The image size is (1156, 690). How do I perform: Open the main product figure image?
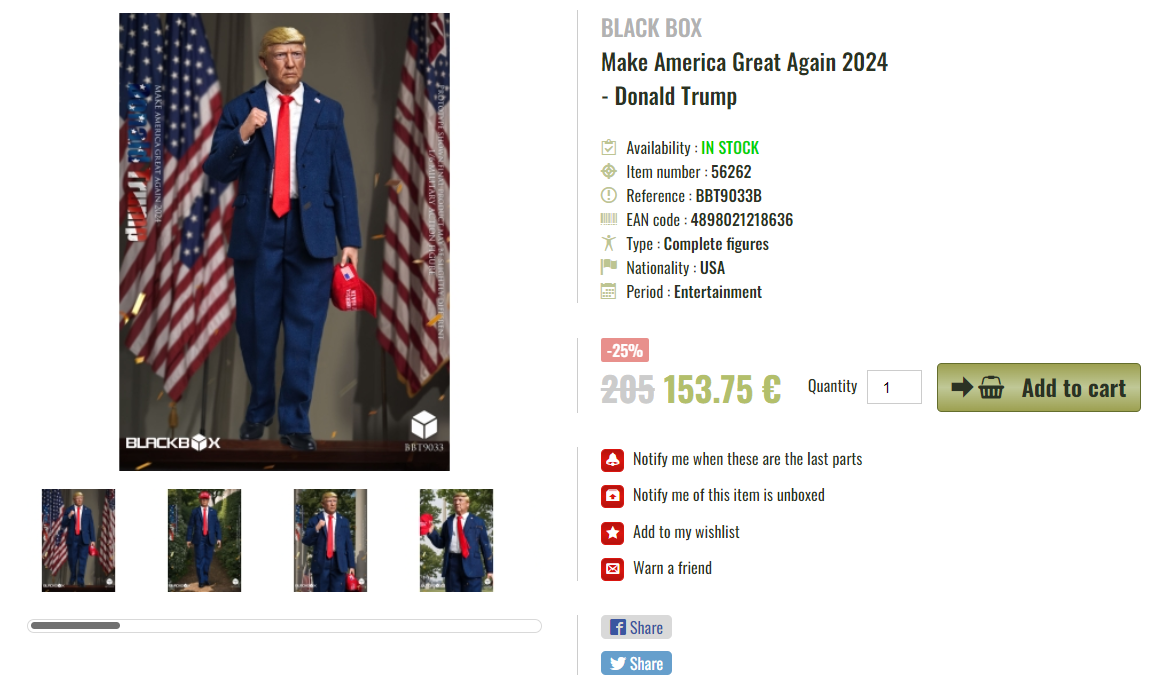pos(285,242)
